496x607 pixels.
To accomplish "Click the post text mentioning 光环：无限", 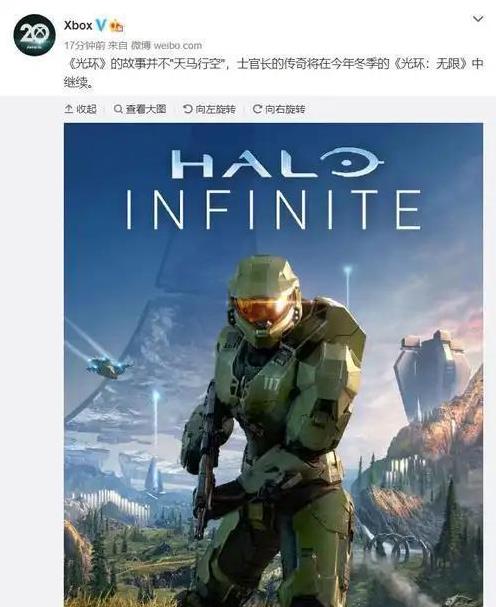I will point(273,73).
